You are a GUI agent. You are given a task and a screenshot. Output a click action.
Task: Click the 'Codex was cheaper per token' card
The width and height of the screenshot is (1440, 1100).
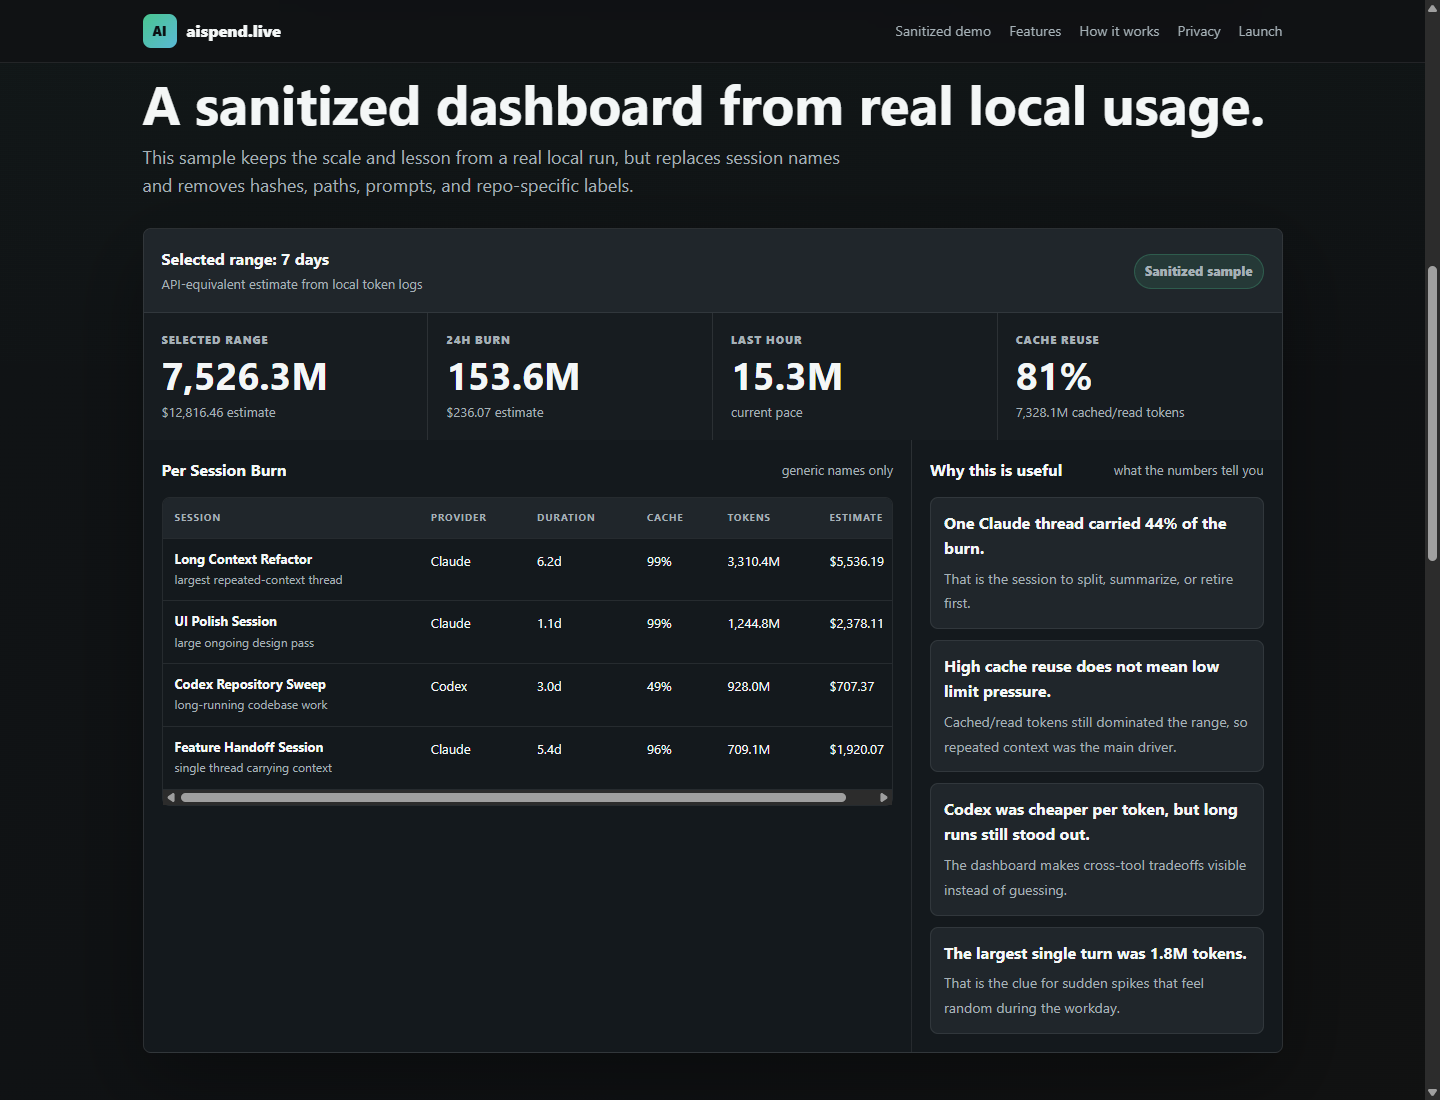tap(1096, 849)
